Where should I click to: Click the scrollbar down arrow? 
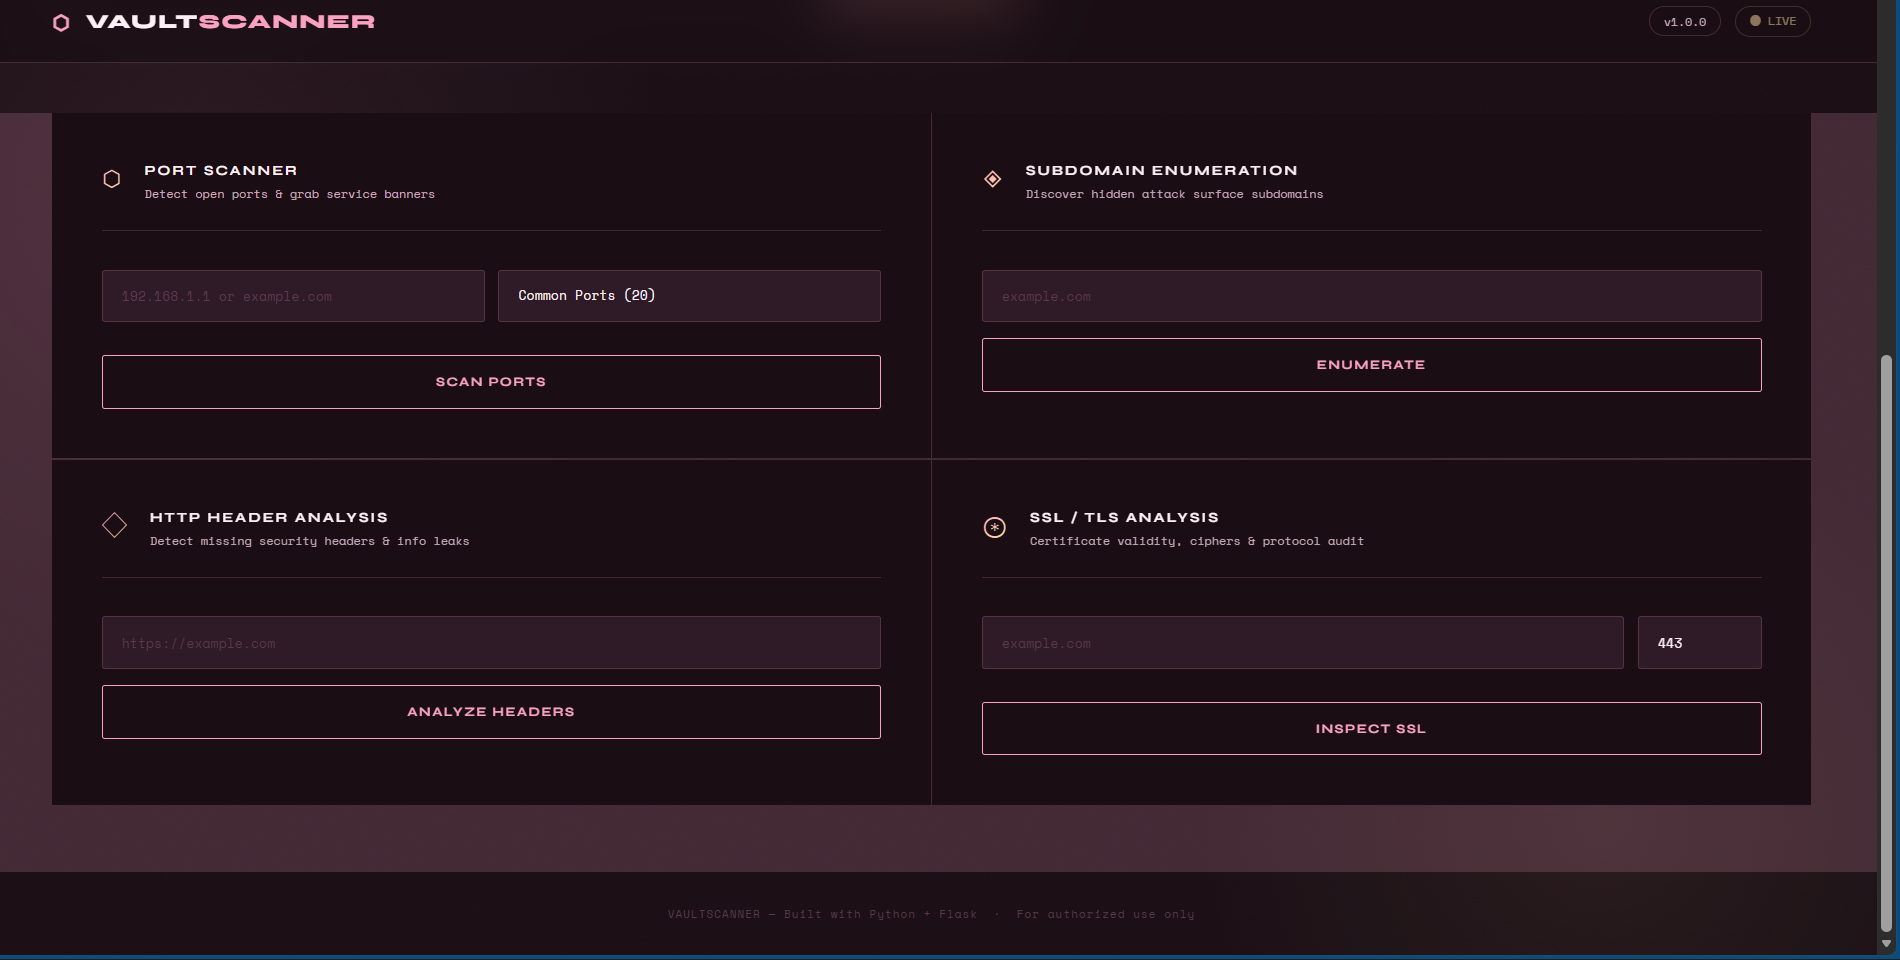click(x=1887, y=943)
